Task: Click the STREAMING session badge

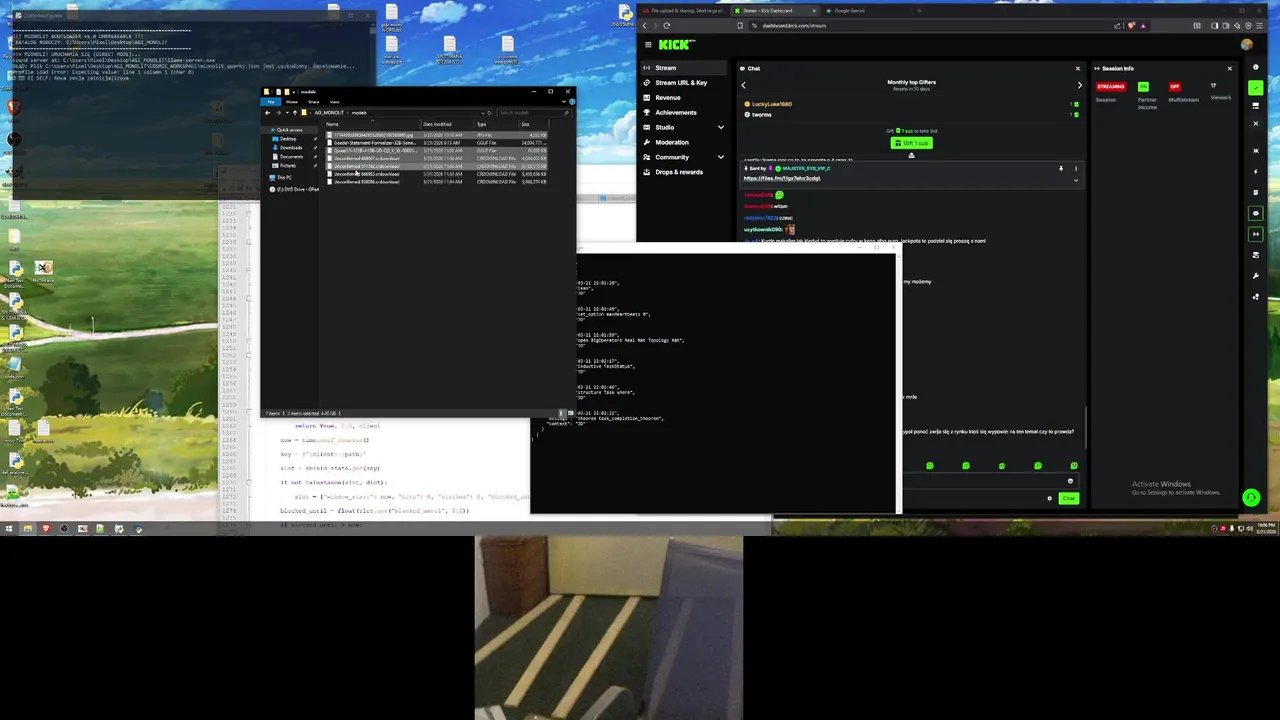Action: coord(1111,86)
